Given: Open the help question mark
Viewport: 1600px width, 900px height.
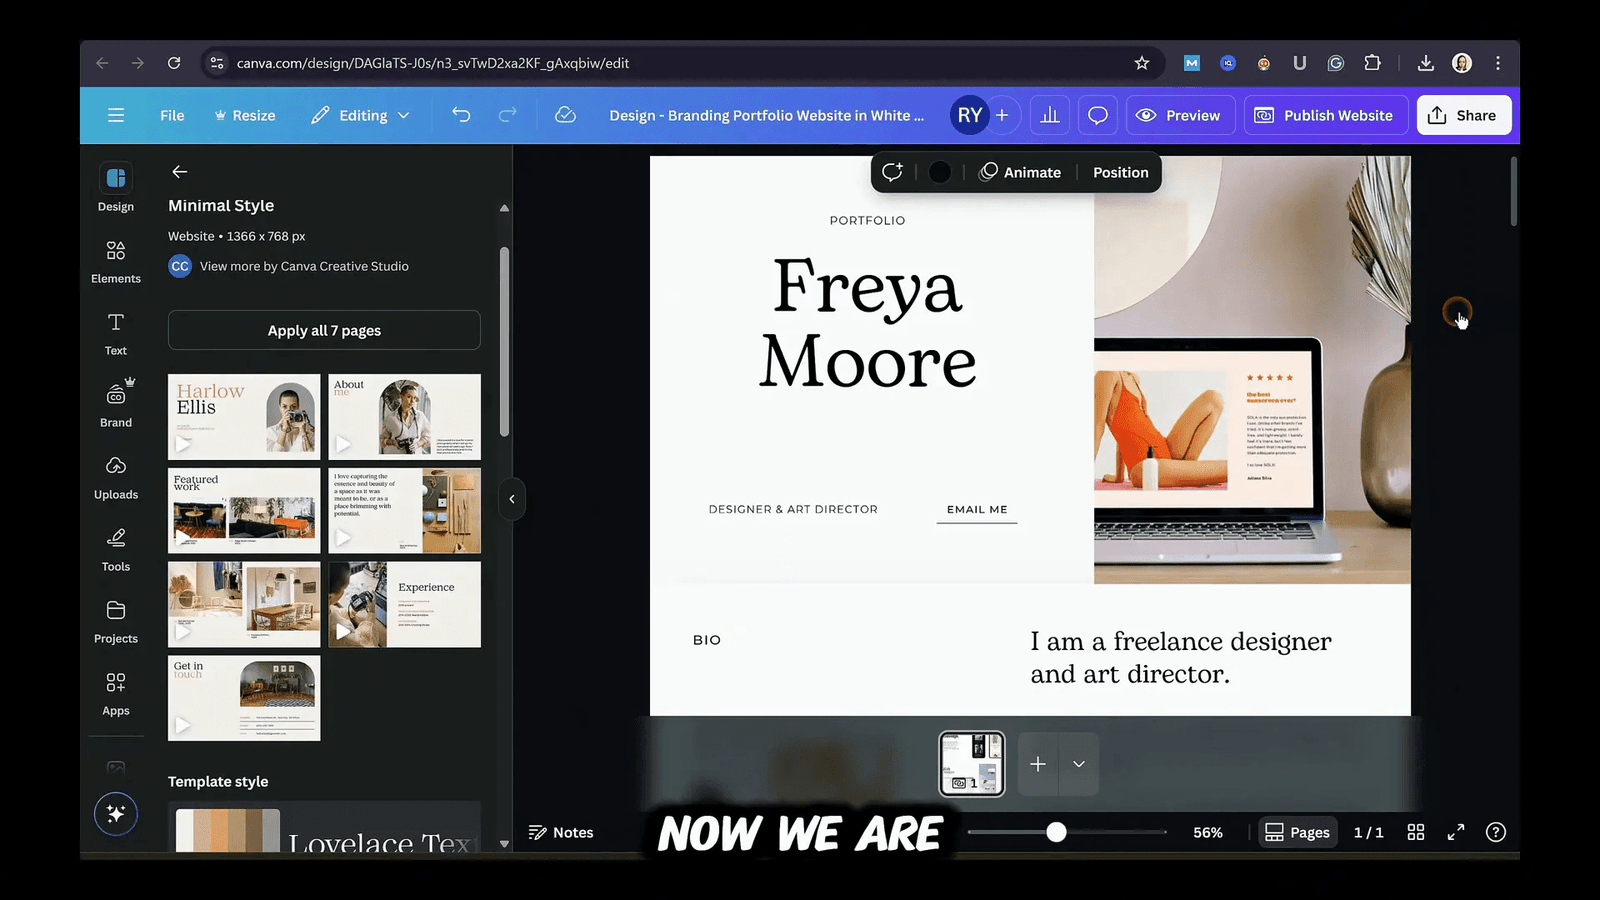Looking at the screenshot, I should [1496, 832].
